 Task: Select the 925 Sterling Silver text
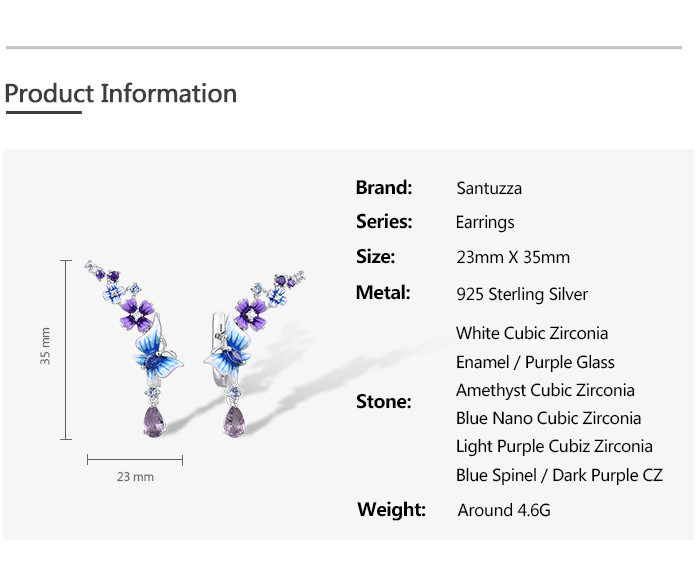(x=522, y=294)
